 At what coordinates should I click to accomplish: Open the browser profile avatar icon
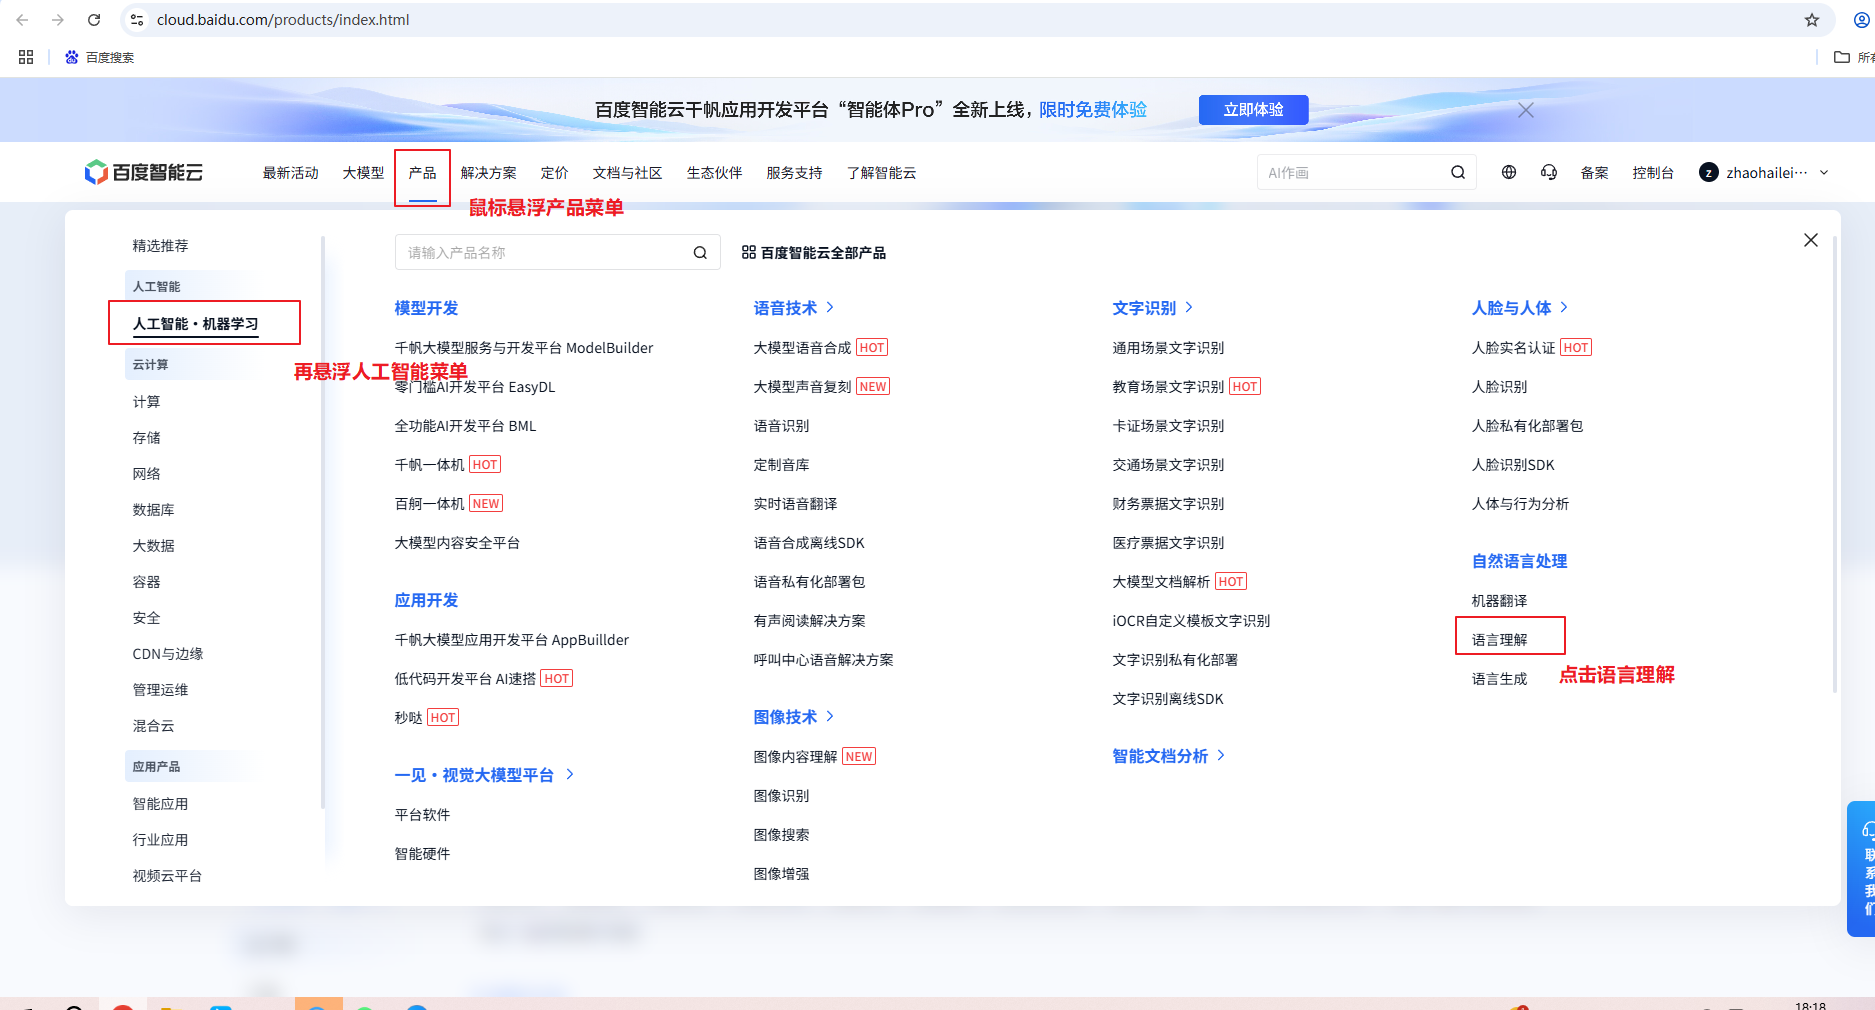pos(1862,20)
